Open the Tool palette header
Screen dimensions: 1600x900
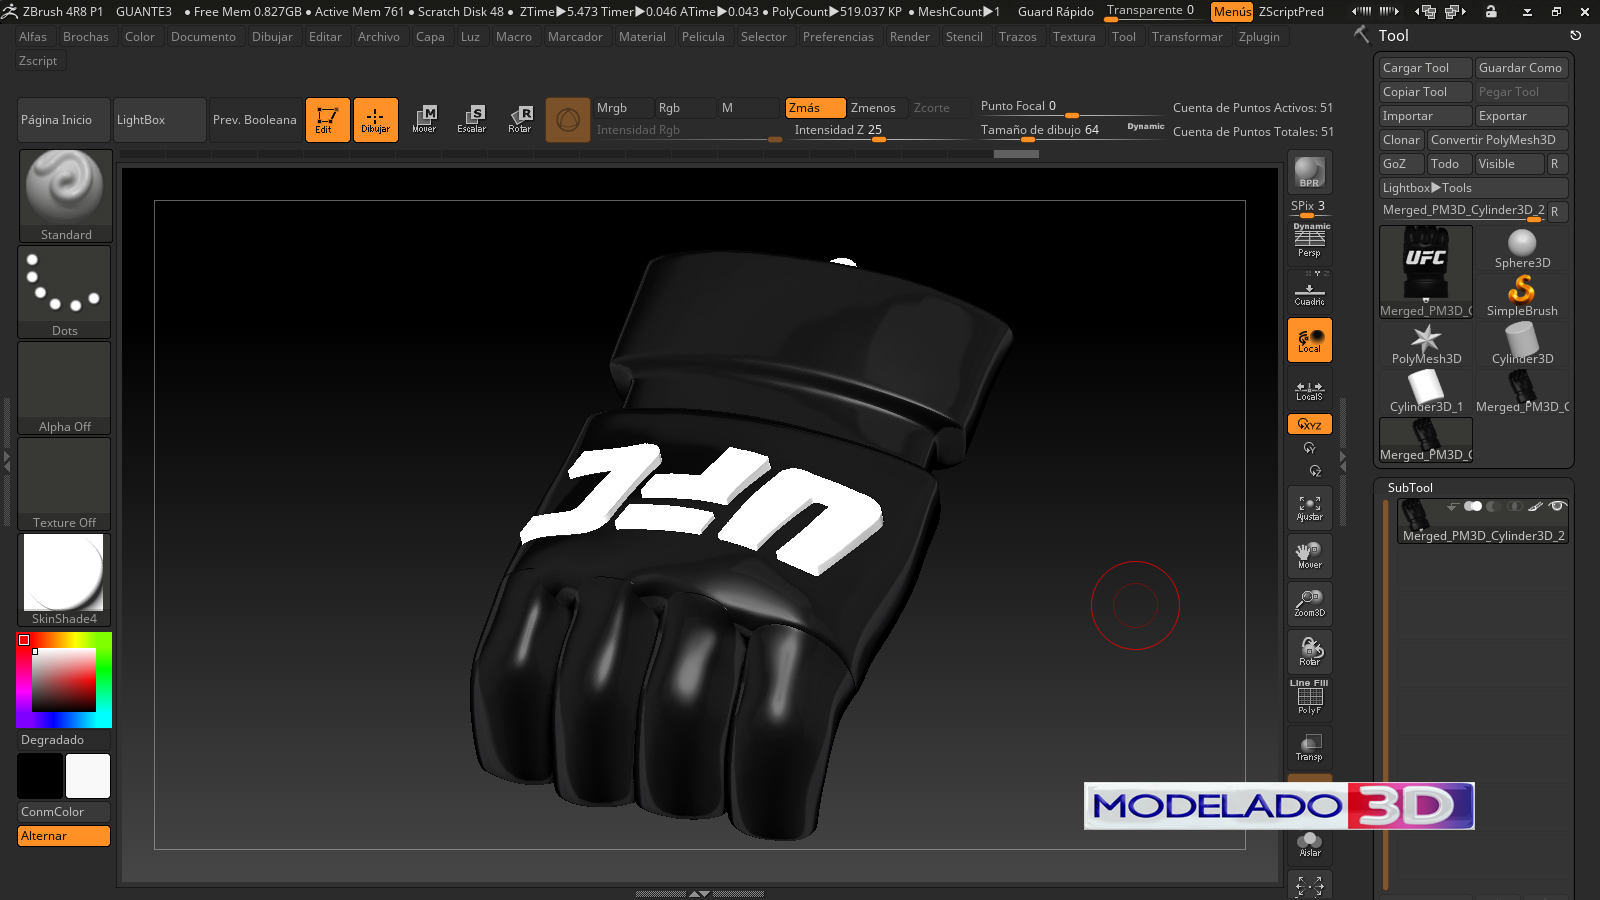tap(1393, 36)
